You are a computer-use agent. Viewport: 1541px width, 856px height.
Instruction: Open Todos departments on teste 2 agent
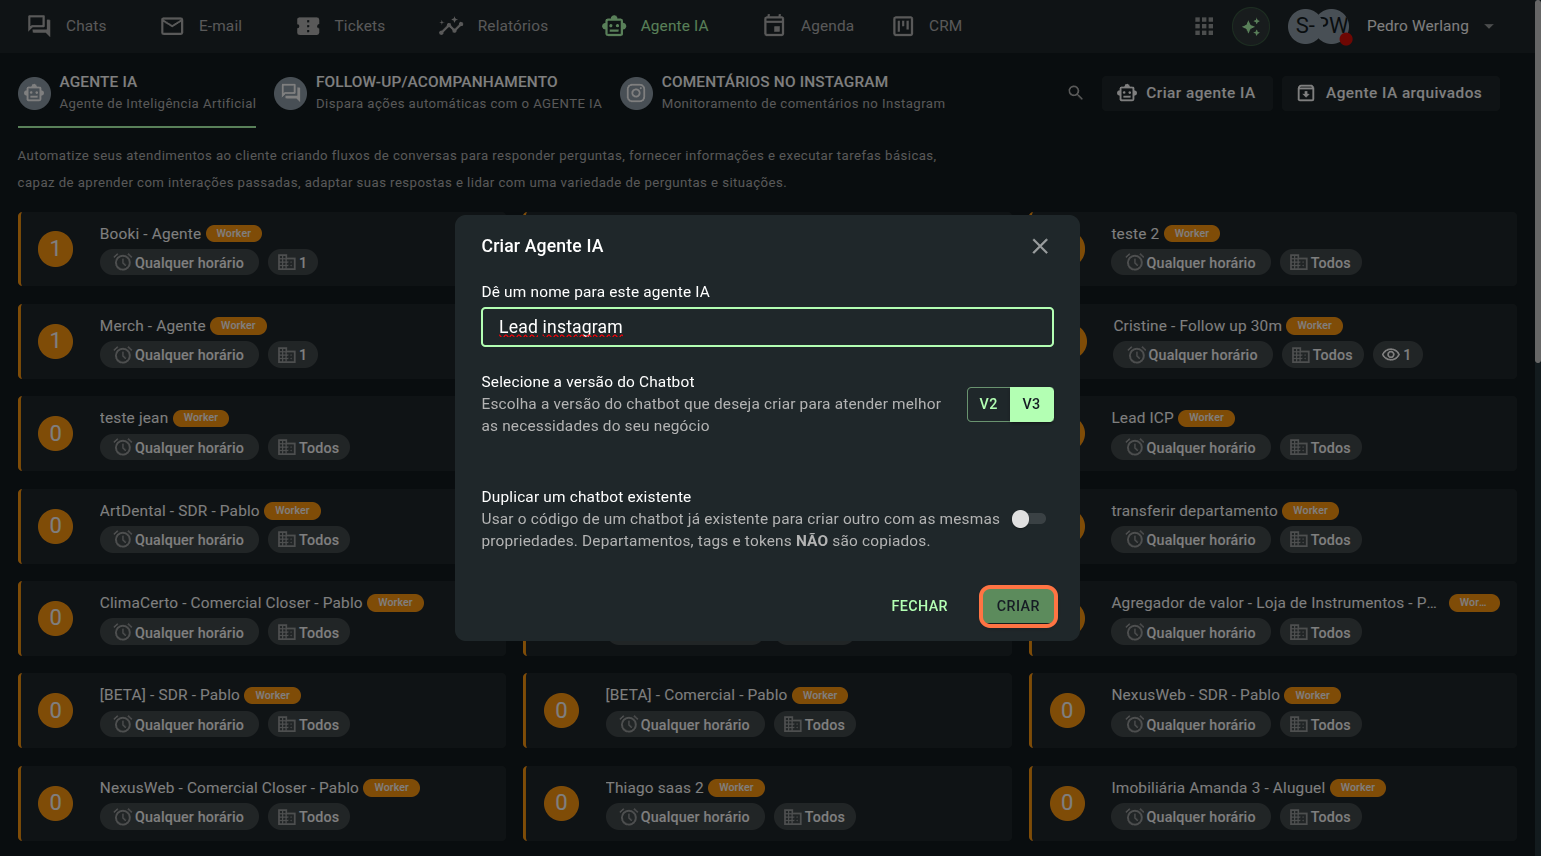point(1320,263)
